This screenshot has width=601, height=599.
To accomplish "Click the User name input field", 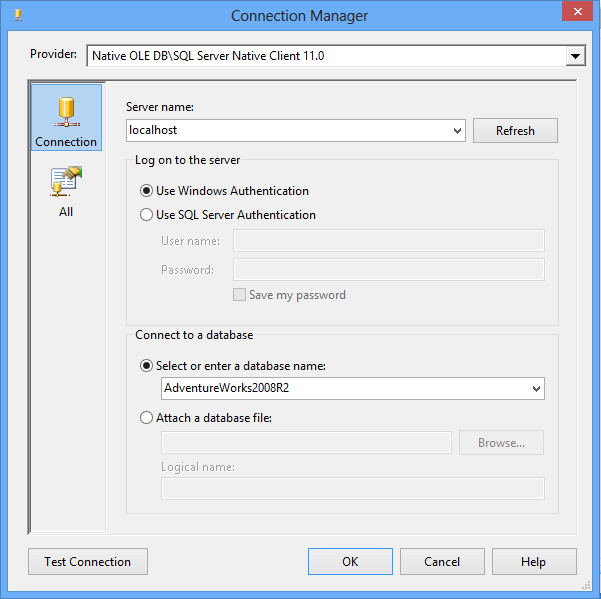I will [x=389, y=241].
